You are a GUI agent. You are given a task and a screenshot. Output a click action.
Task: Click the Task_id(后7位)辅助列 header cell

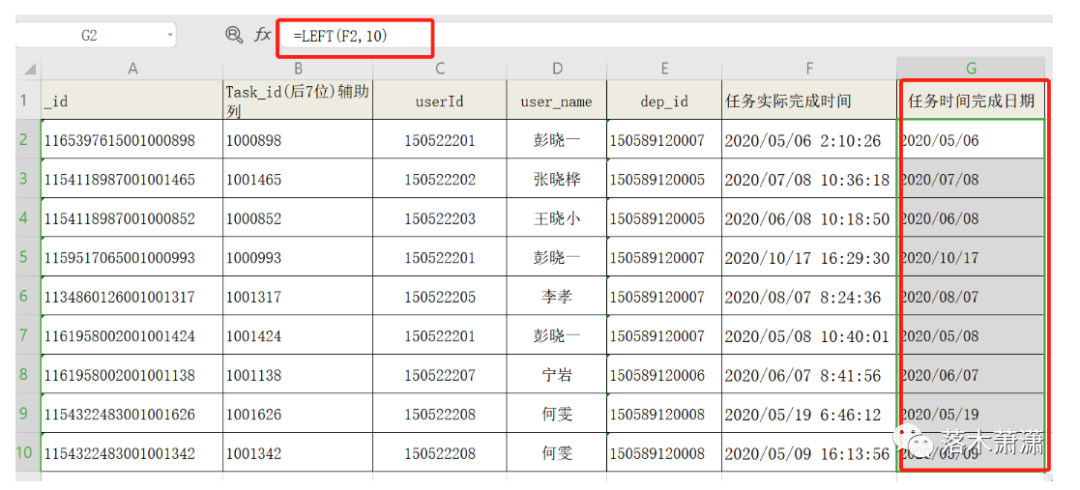coord(298,101)
